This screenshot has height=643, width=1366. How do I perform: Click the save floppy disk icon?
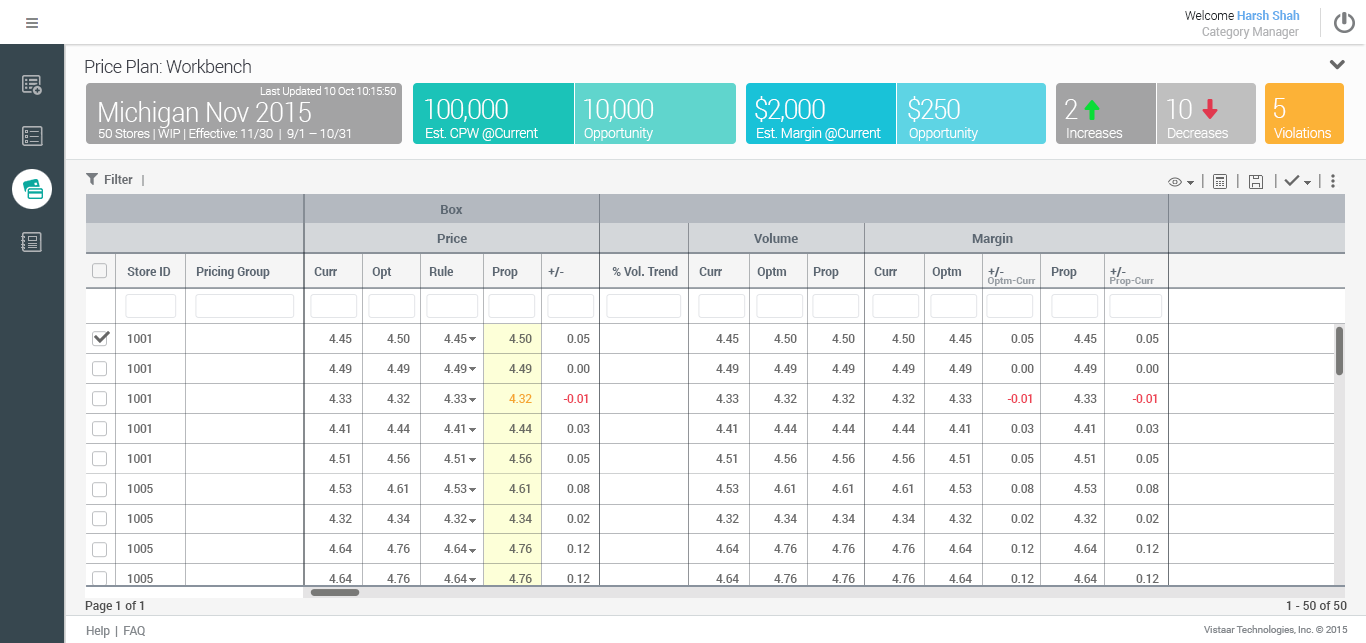[x=1256, y=181]
